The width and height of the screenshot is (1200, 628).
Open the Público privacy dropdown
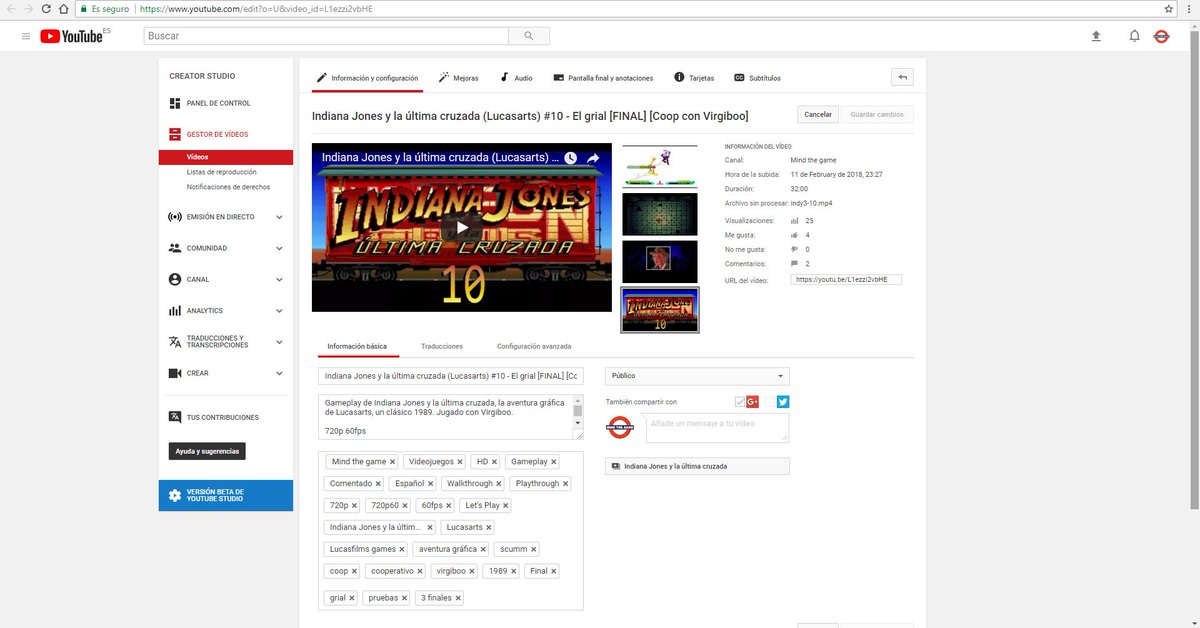[x=697, y=376]
